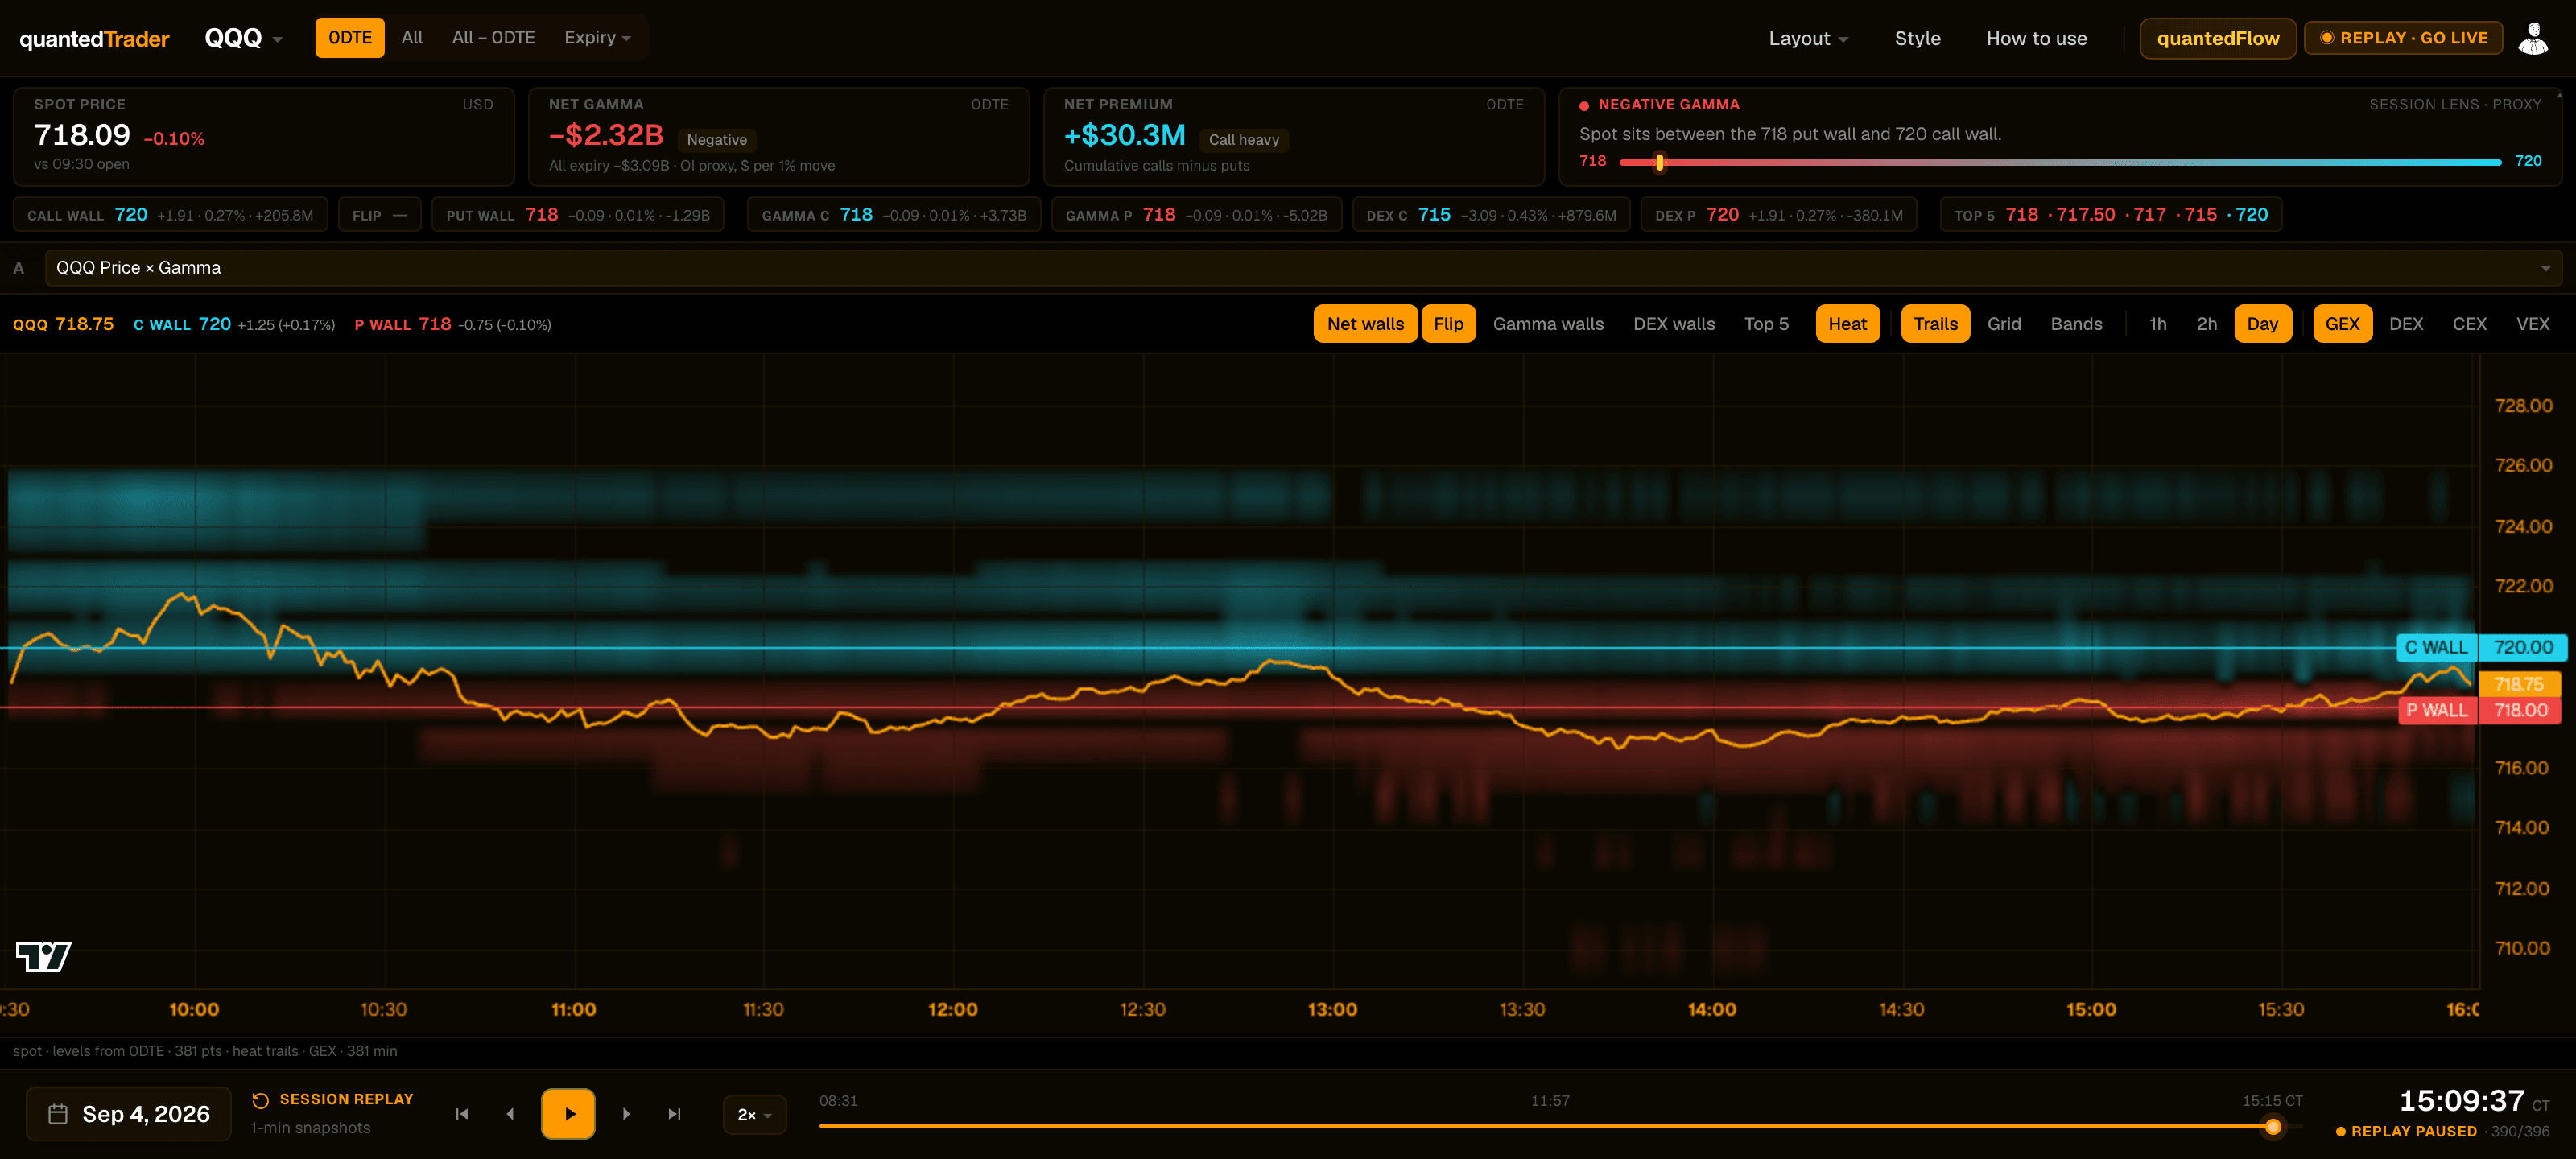Select the All – 0DTE expiry tab
The image size is (2576, 1159).
pyautogui.click(x=493, y=38)
